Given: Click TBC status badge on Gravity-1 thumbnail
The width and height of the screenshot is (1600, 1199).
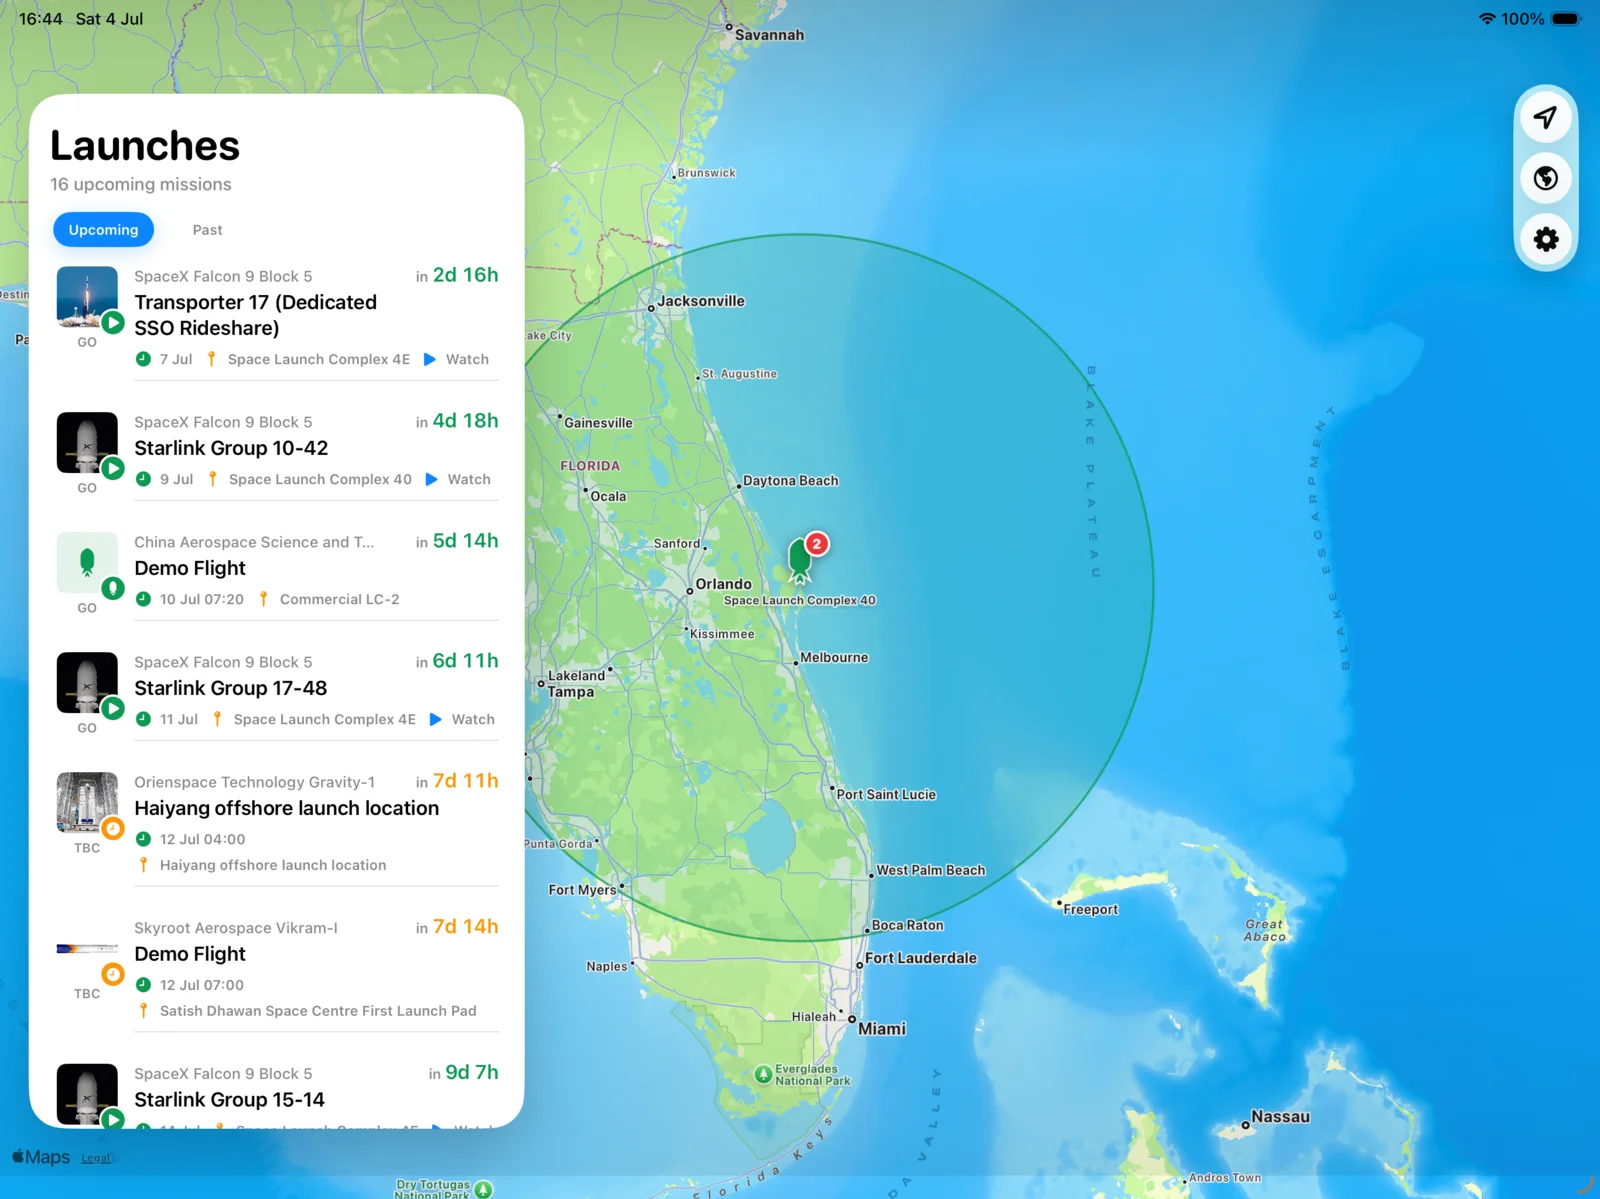Looking at the screenshot, I should click(x=113, y=828).
